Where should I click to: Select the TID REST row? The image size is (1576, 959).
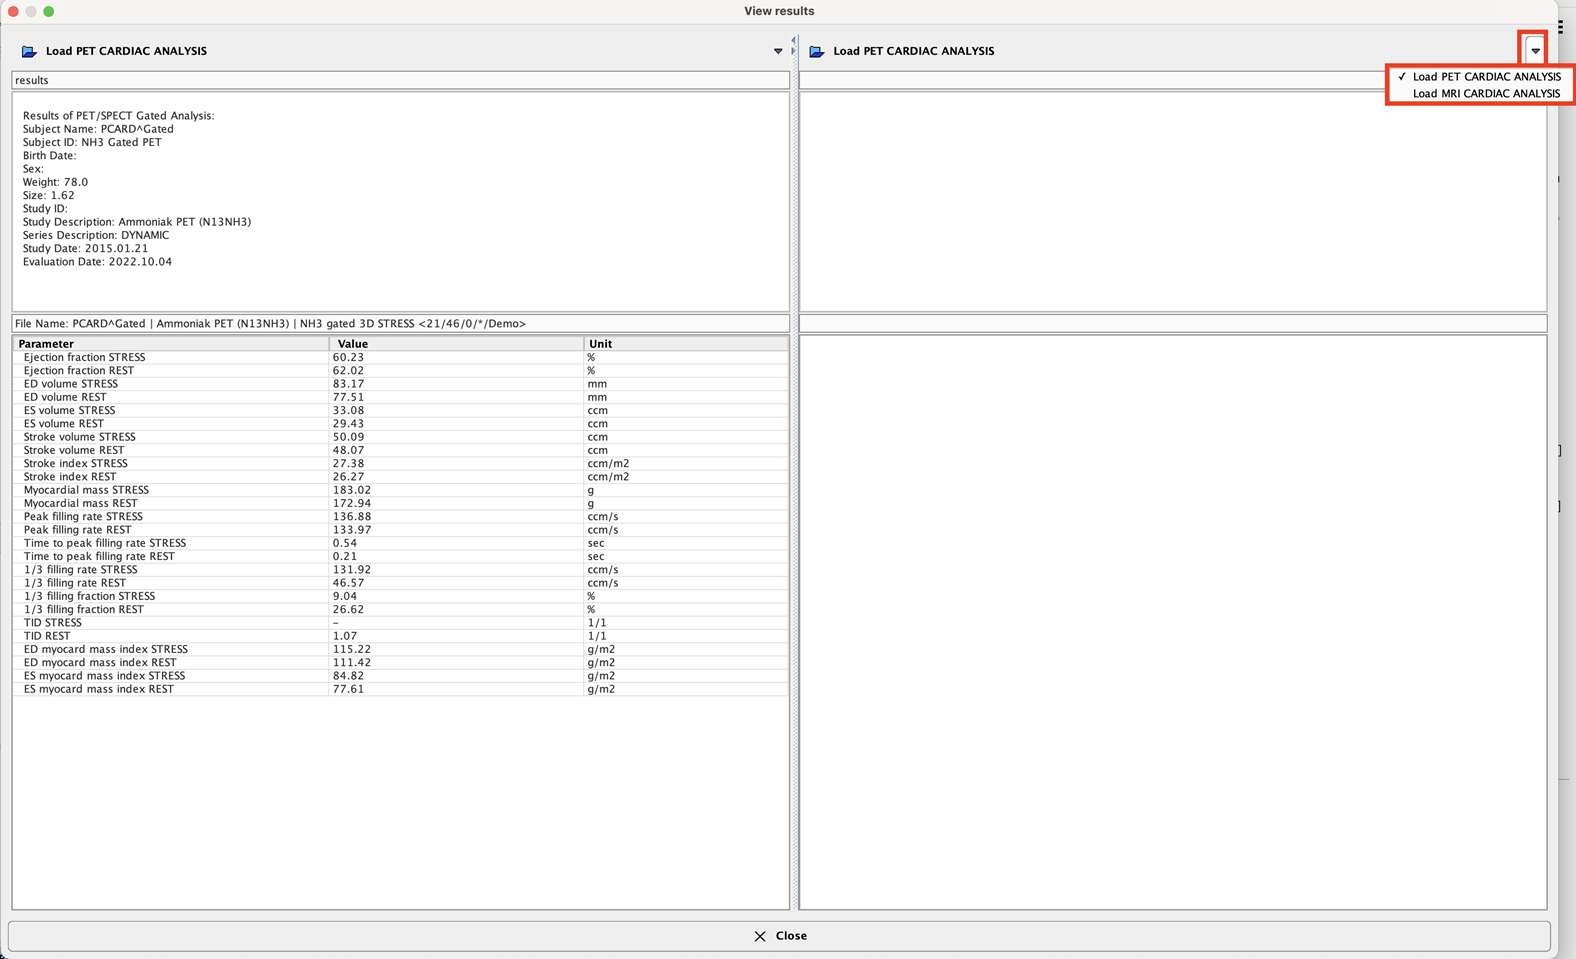click(400, 635)
